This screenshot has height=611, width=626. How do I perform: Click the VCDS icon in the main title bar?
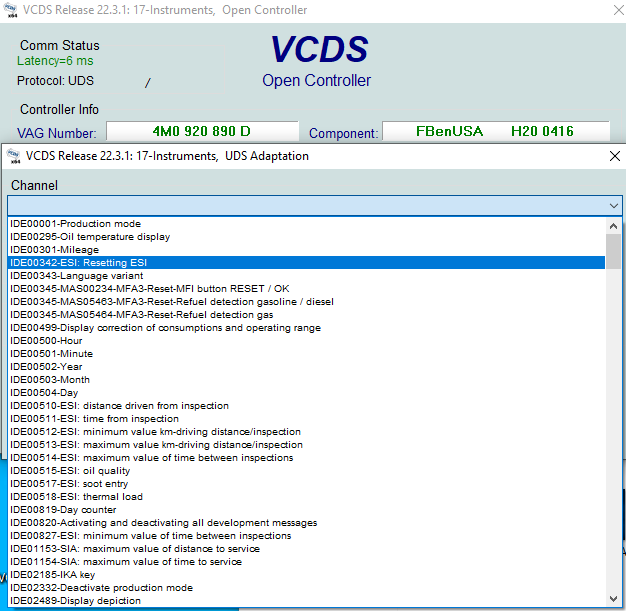click(x=13, y=11)
